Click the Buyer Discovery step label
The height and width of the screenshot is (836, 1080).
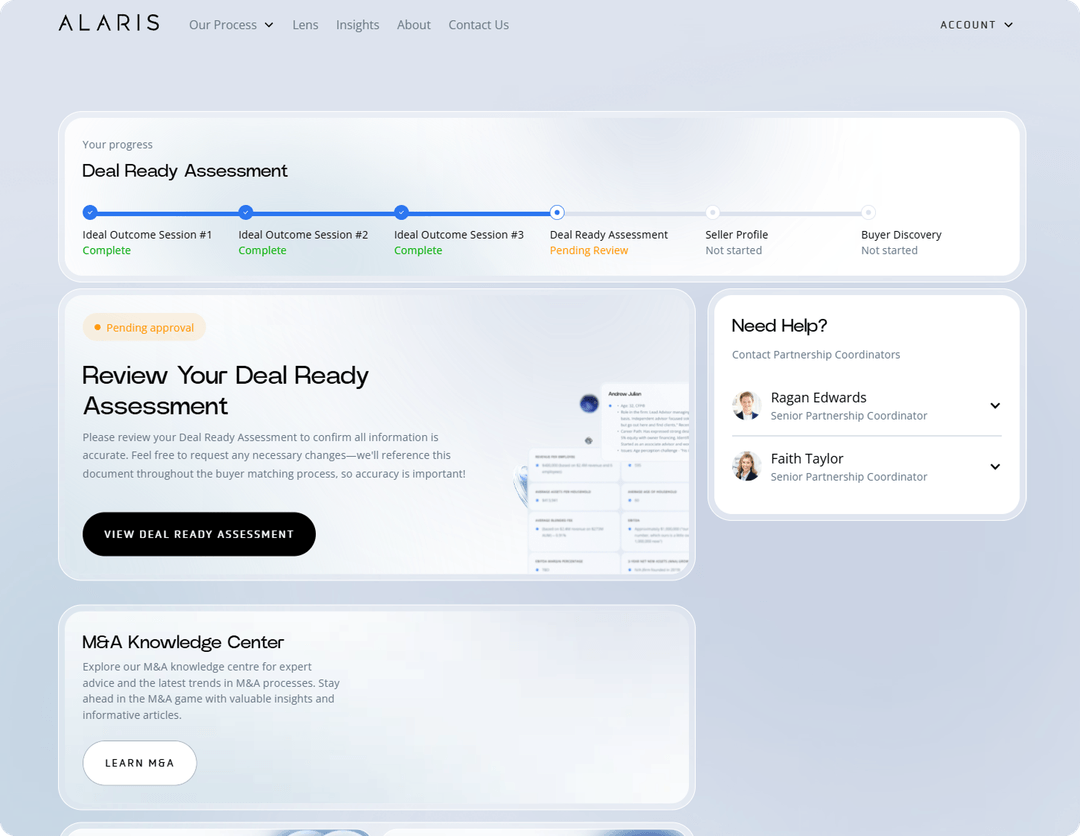coord(901,235)
